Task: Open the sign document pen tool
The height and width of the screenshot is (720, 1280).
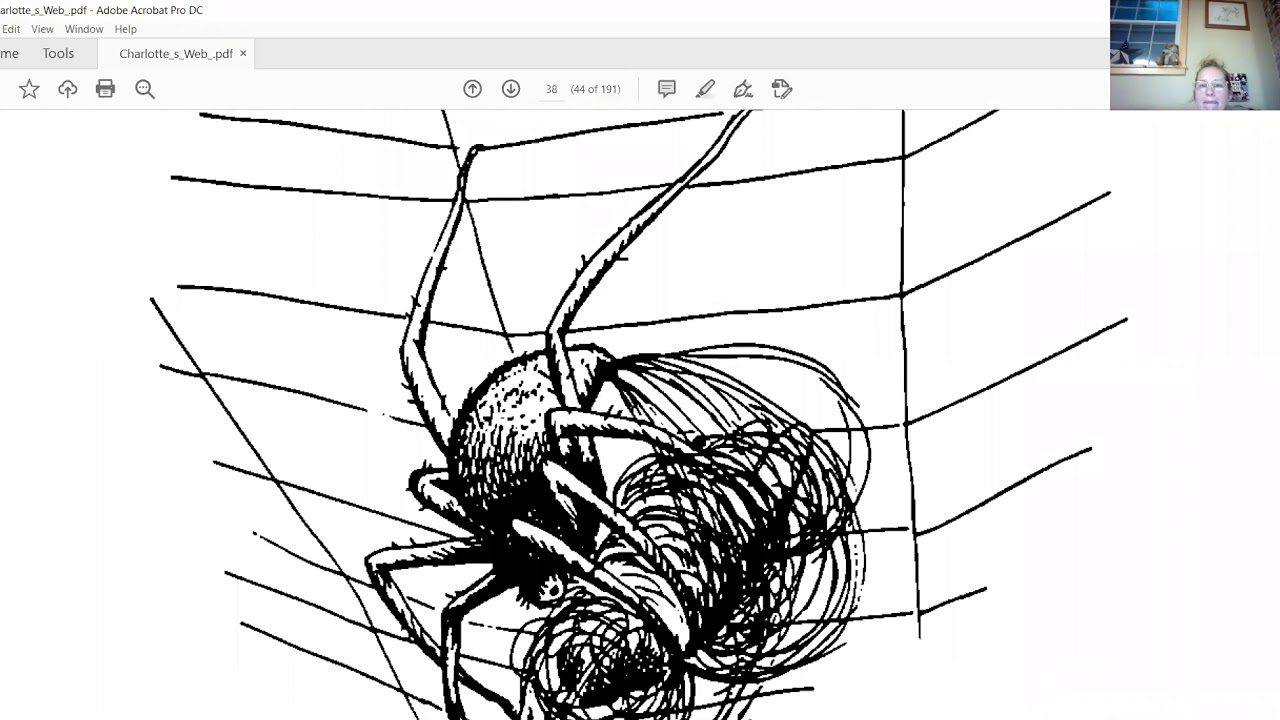Action: click(x=743, y=89)
